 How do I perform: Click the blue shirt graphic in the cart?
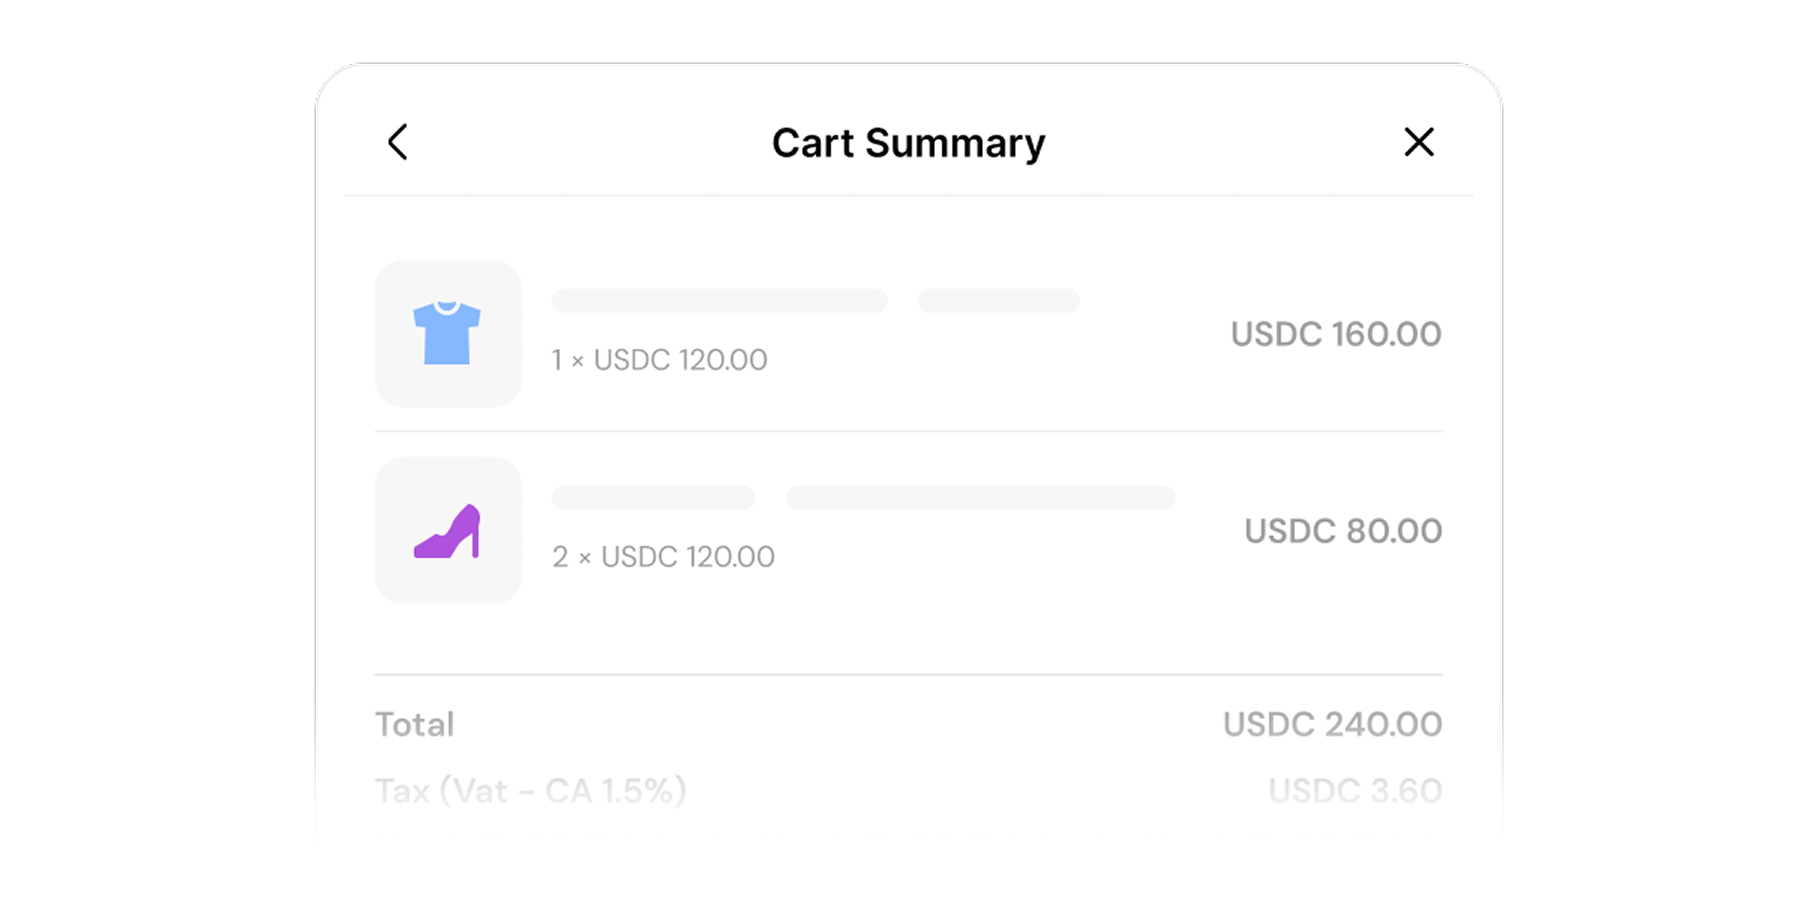[x=448, y=333]
